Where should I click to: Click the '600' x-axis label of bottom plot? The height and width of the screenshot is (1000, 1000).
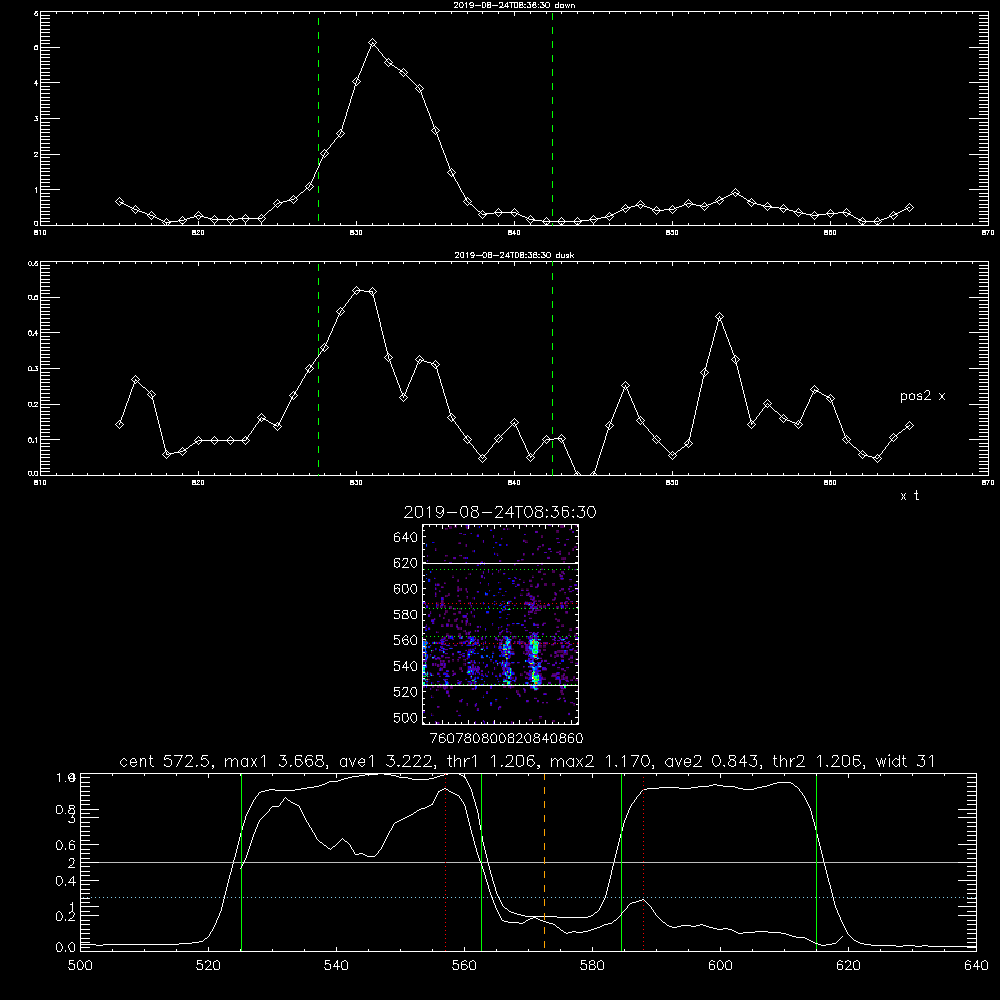tap(720, 966)
